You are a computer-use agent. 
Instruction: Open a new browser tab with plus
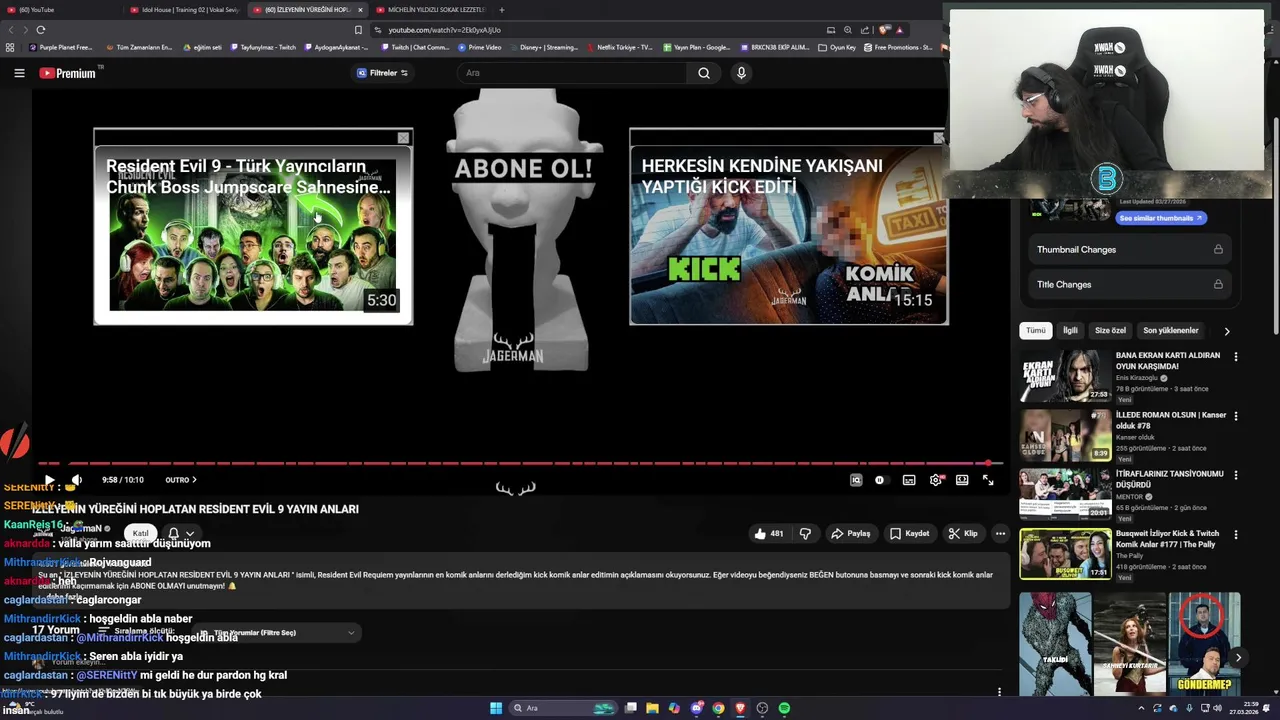pos(502,10)
